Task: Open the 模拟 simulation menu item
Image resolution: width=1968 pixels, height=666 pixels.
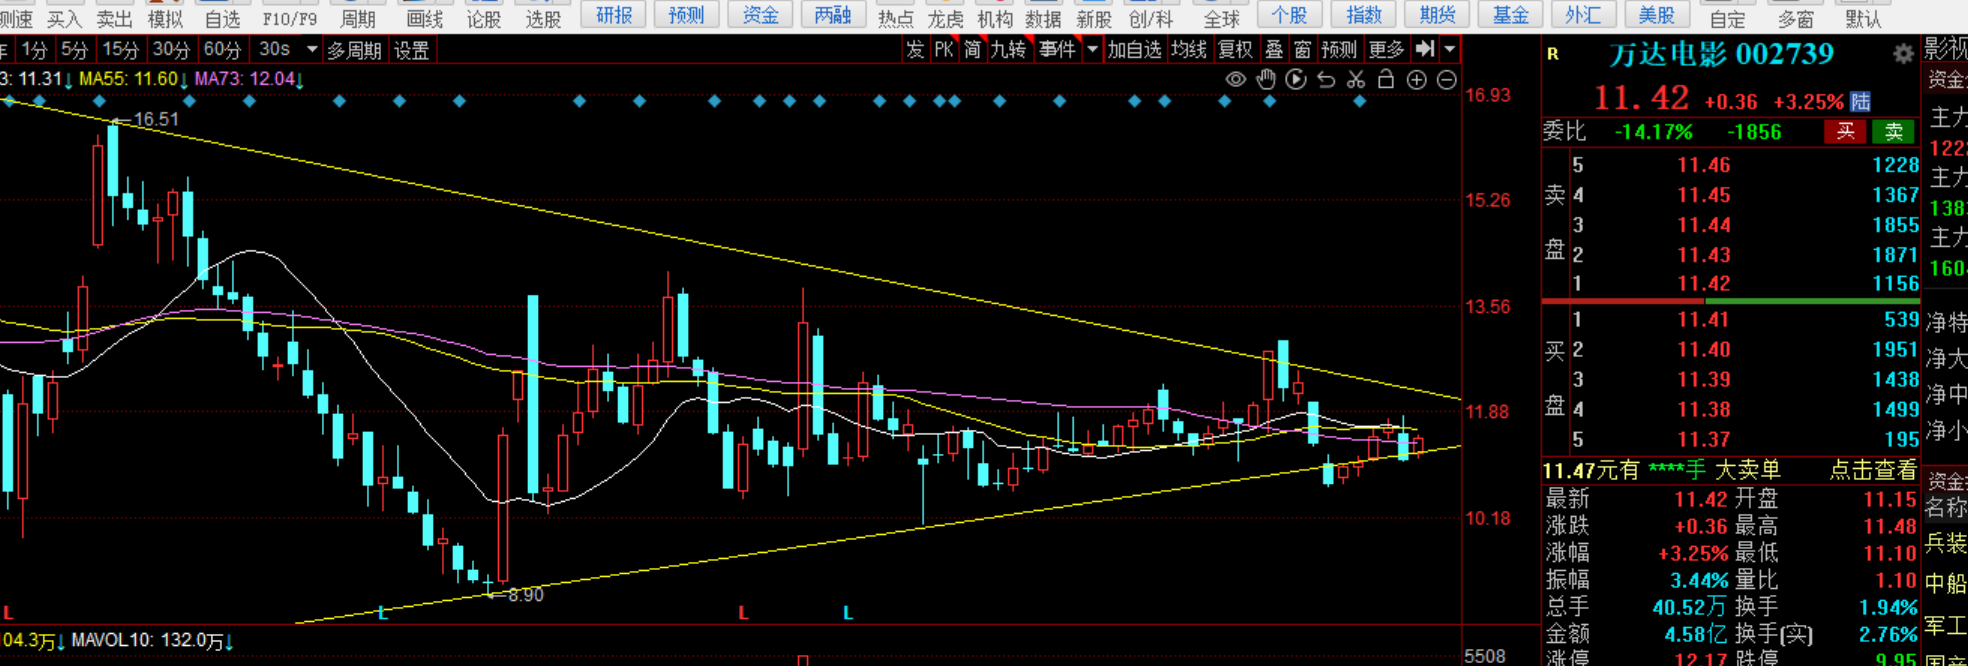Action: (165, 19)
